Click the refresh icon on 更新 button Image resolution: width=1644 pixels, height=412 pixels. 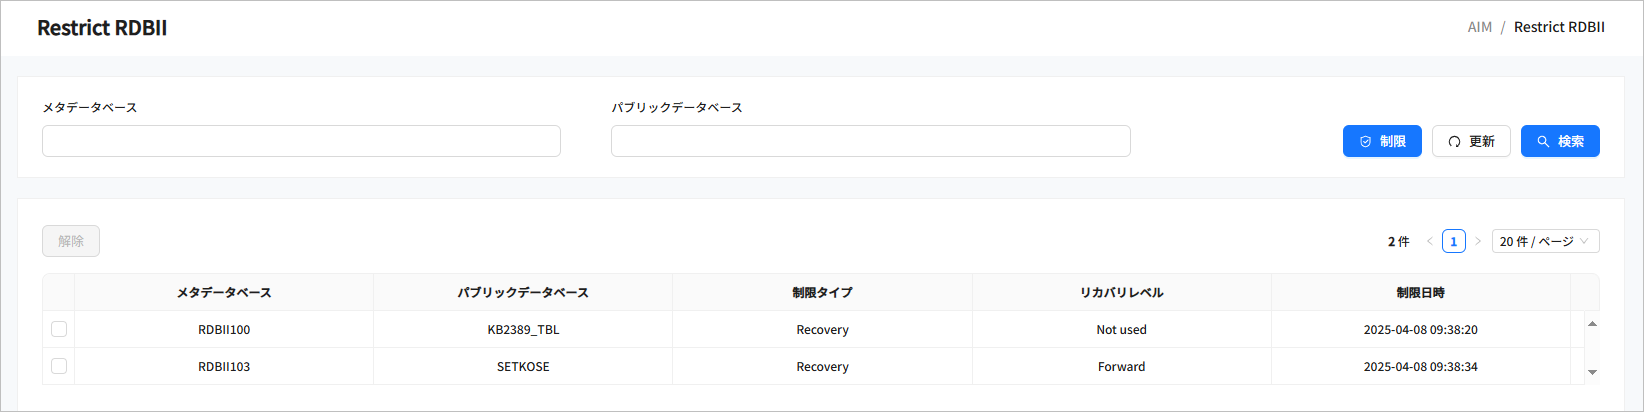[x=1454, y=142]
